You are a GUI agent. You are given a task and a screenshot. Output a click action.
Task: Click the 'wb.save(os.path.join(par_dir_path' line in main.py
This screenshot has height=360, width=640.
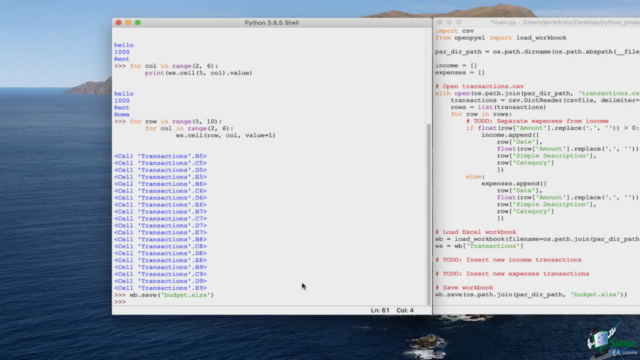pos(531,294)
